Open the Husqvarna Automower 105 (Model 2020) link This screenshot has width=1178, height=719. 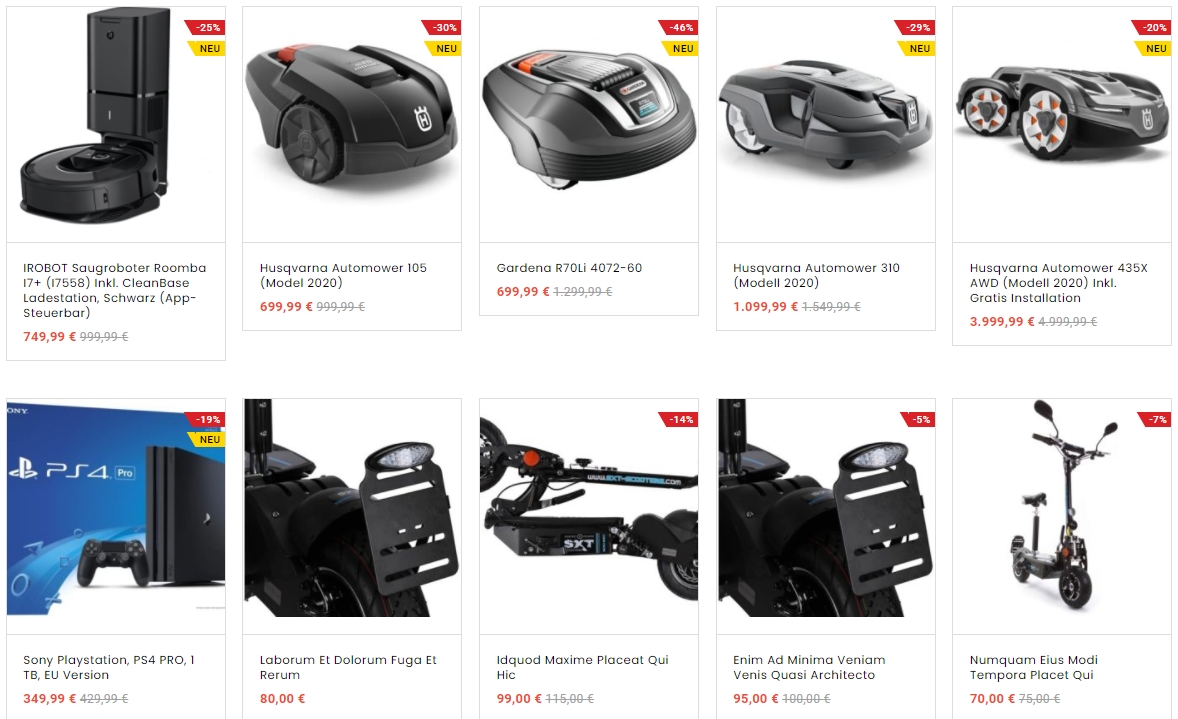[x=343, y=275]
